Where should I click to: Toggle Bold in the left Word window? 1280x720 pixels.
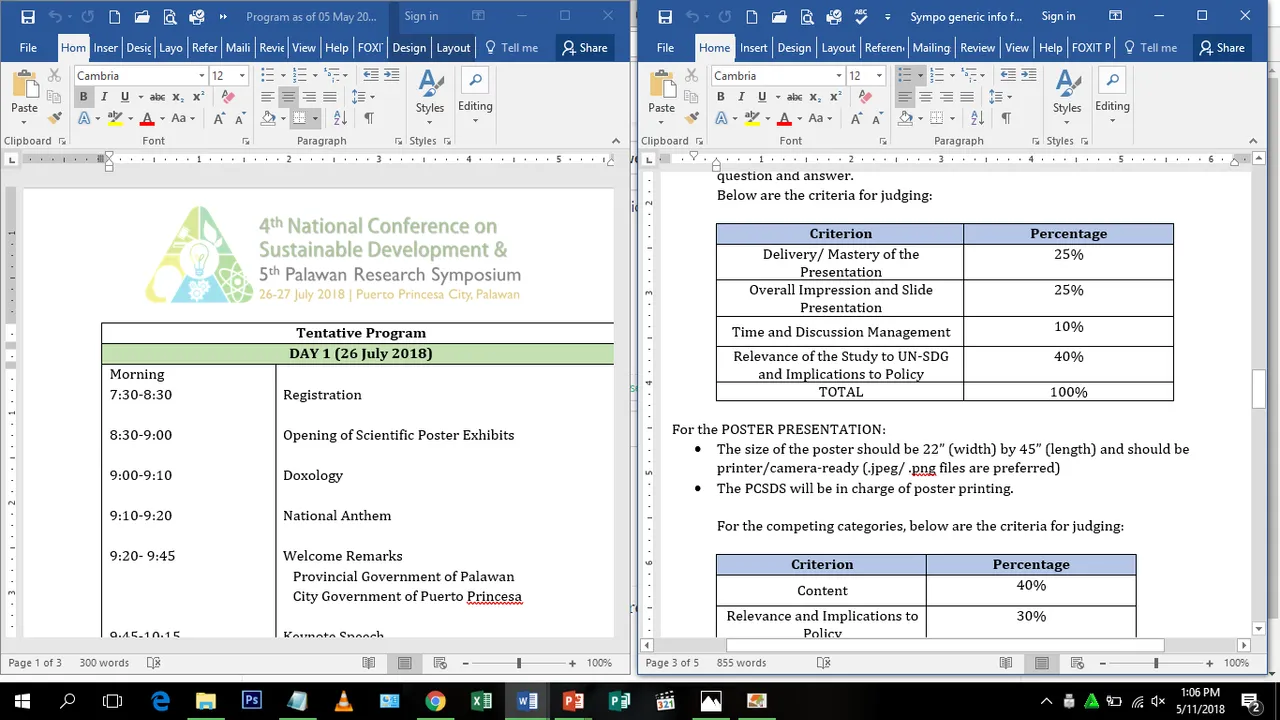pyautogui.click(x=83, y=97)
